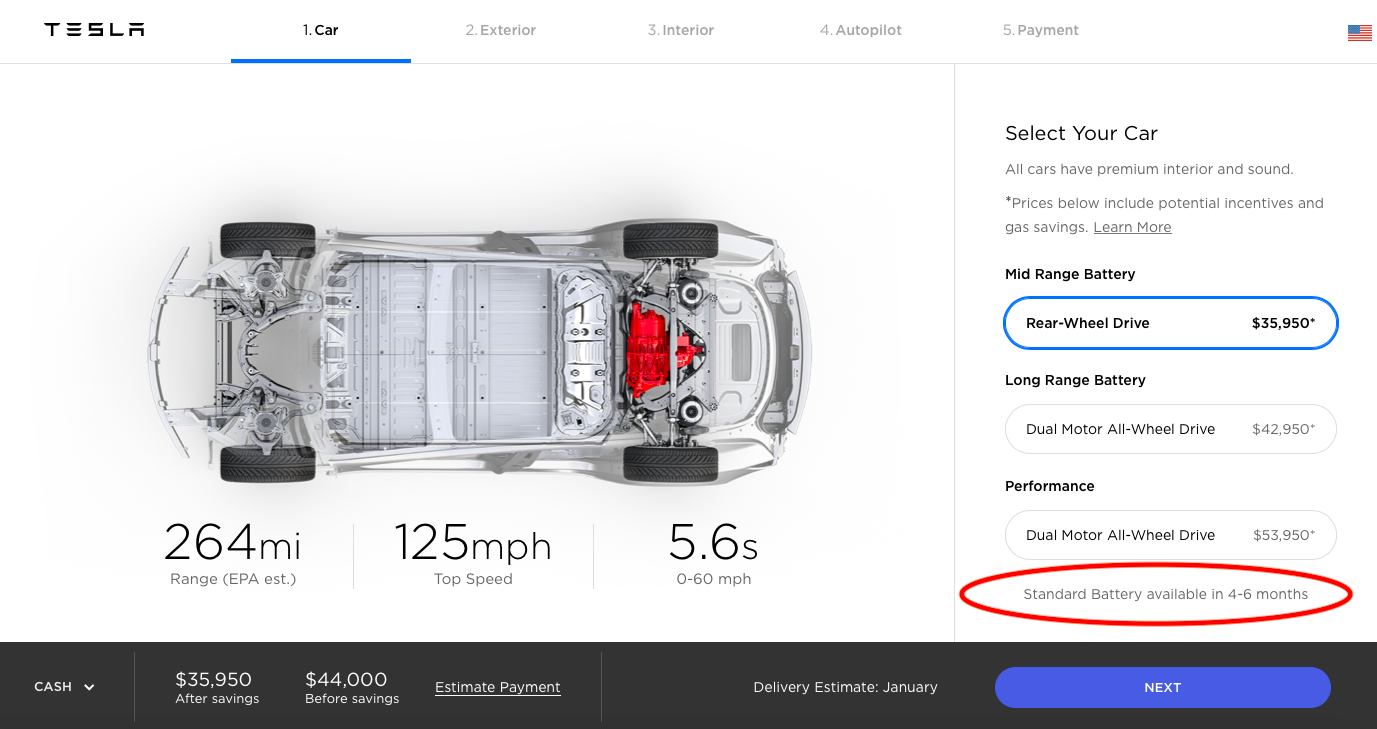The height and width of the screenshot is (729, 1377).
Task: Follow the Learn More link
Action: tap(1132, 227)
